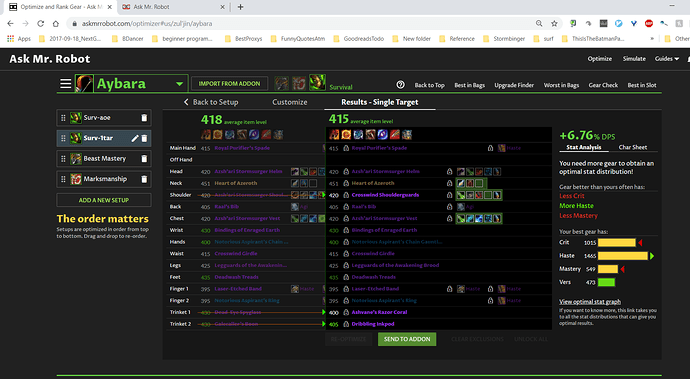Click the Beast Mastery spec icon in header
Screen dimensions: 690x379
coord(282,83)
